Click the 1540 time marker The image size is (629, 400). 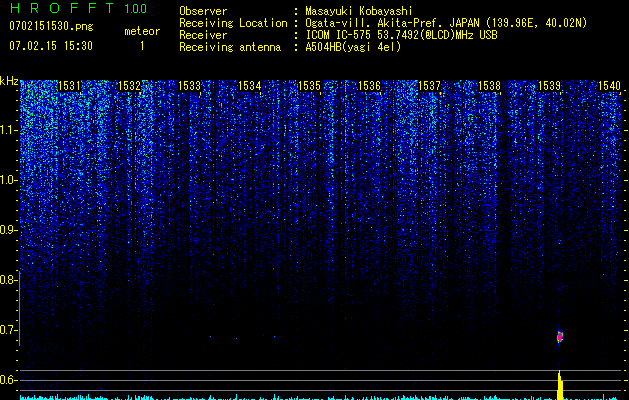(609, 86)
